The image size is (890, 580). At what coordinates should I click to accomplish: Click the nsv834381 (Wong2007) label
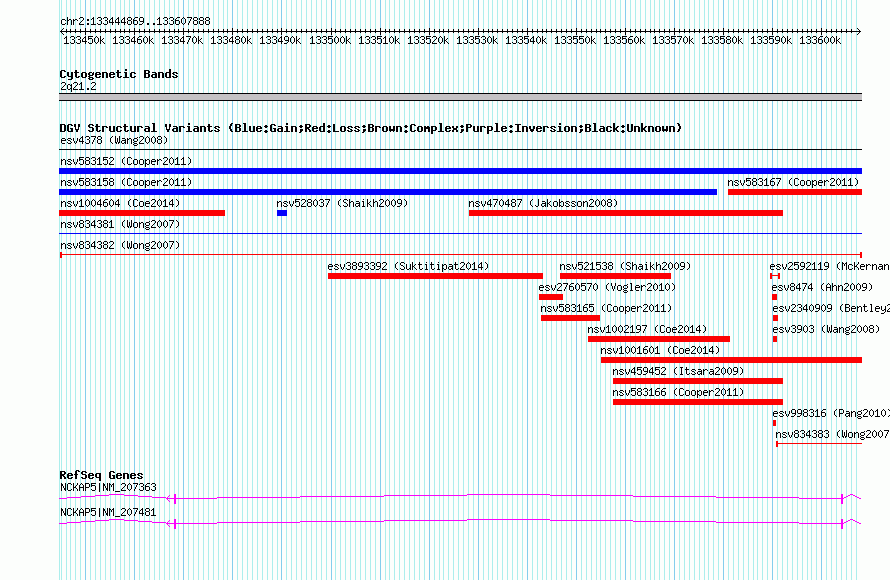pyautogui.click(x=120, y=224)
